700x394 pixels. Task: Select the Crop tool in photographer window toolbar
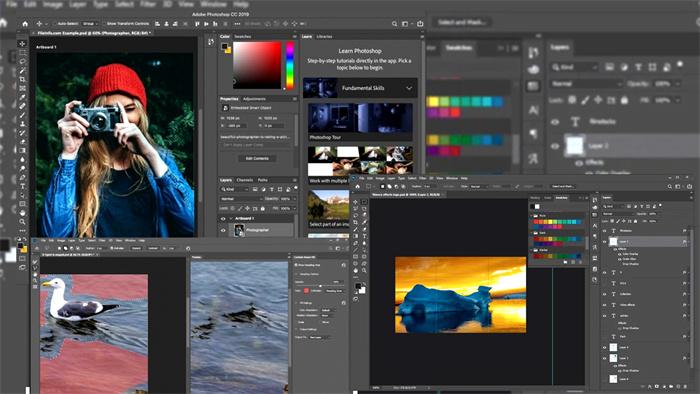click(x=22, y=79)
